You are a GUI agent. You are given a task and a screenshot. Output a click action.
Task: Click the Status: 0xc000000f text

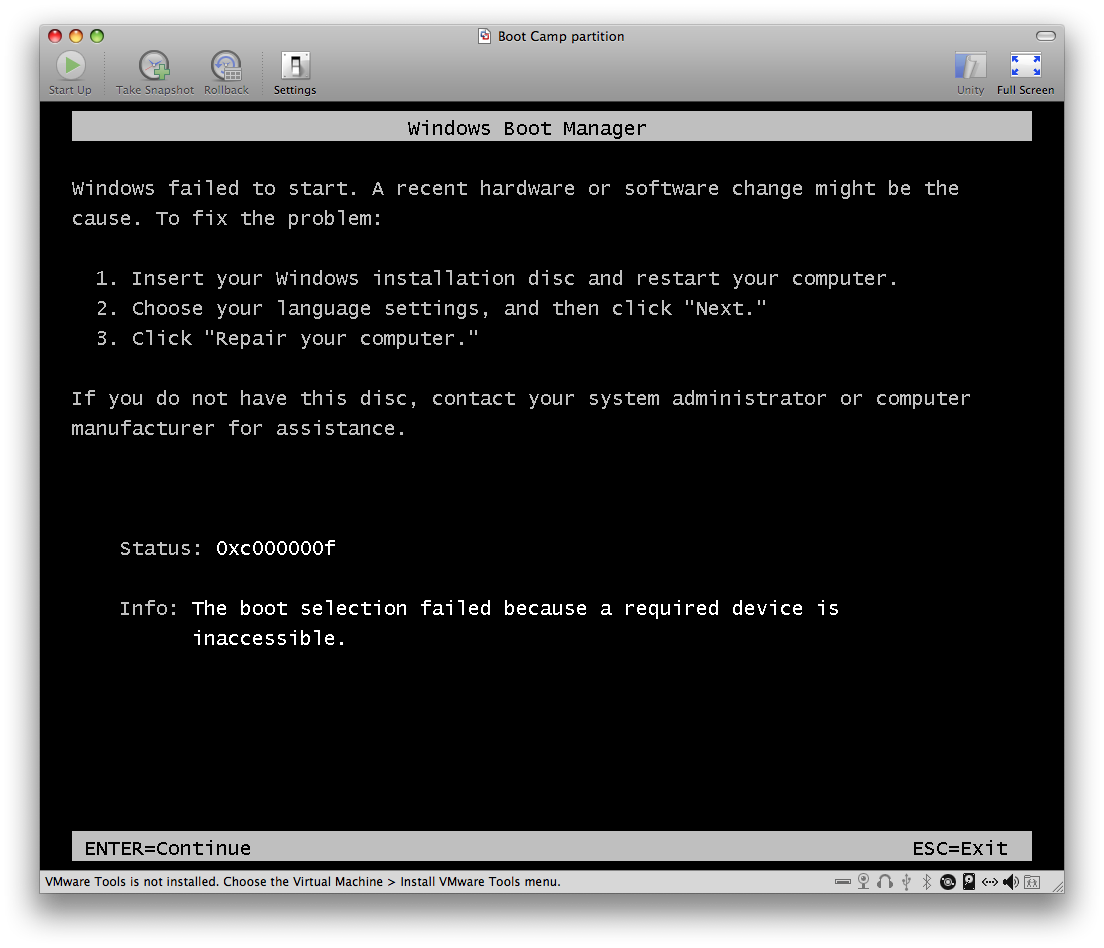coord(227,548)
